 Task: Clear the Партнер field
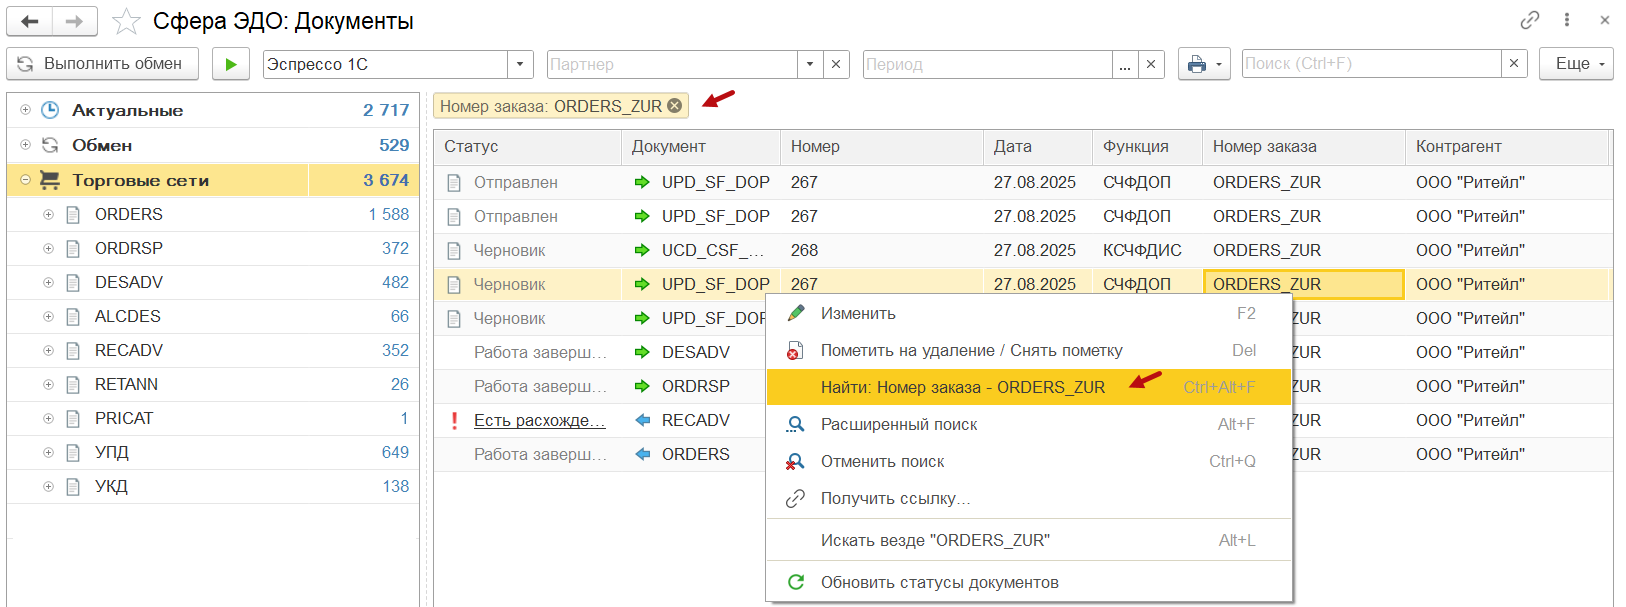point(837,64)
